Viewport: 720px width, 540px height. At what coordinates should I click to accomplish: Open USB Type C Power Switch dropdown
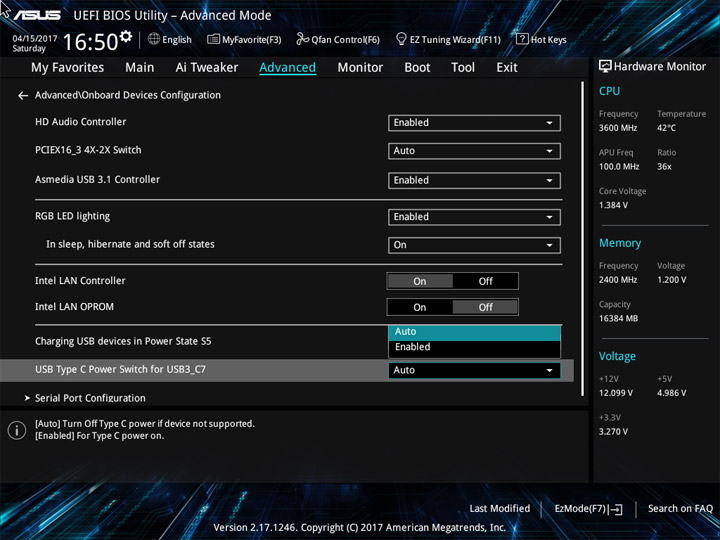[x=474, y=370]
